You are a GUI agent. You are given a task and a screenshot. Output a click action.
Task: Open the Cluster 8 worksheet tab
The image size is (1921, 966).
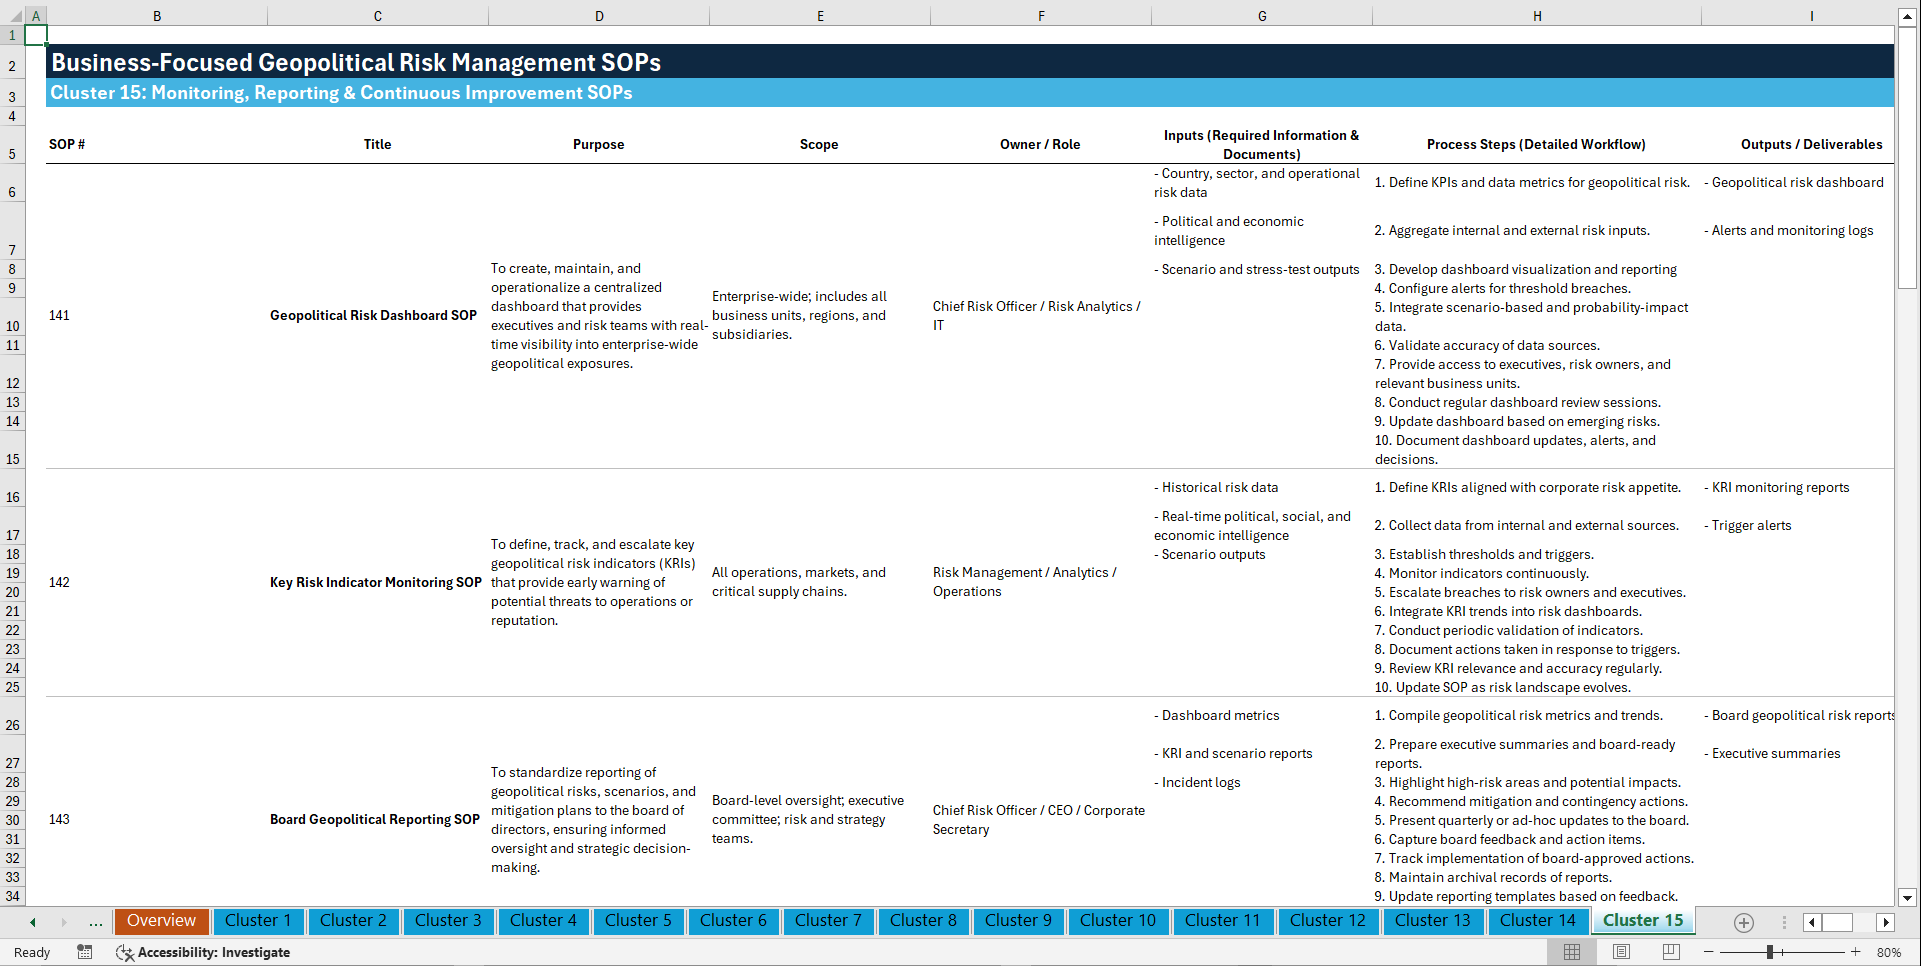[923, 921]
